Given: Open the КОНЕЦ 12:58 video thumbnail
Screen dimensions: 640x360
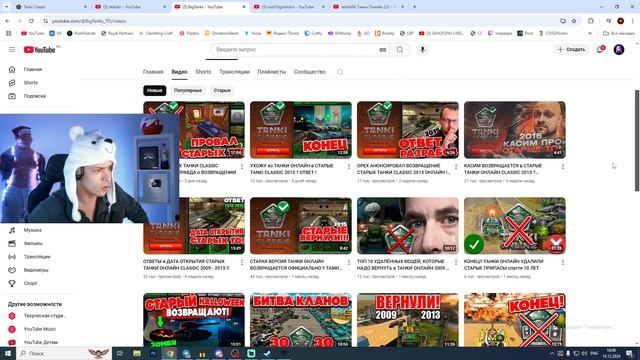Looking at the screenshot, I should coord(301,130).
